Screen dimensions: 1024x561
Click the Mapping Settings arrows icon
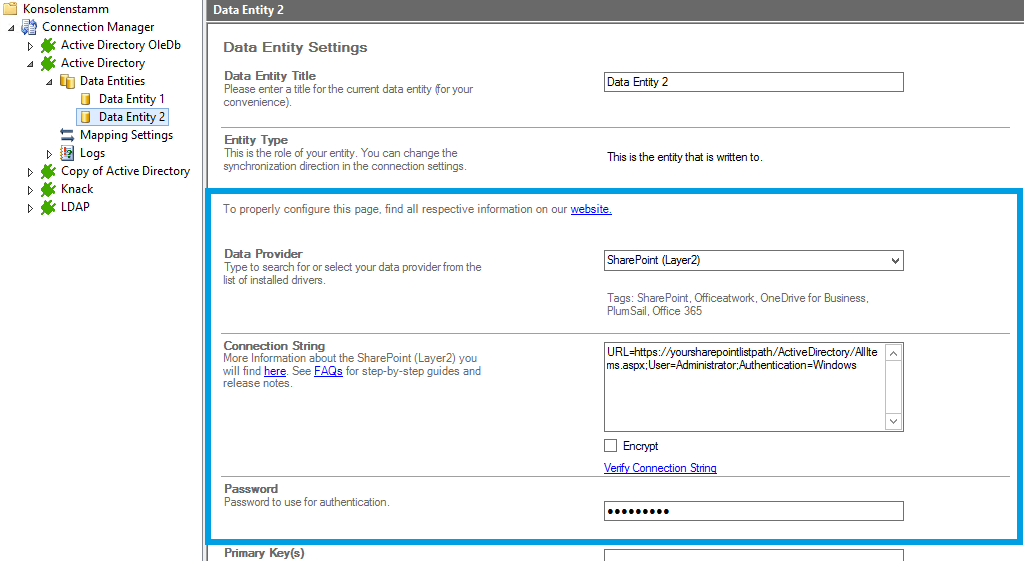click(x=67, y=135)
